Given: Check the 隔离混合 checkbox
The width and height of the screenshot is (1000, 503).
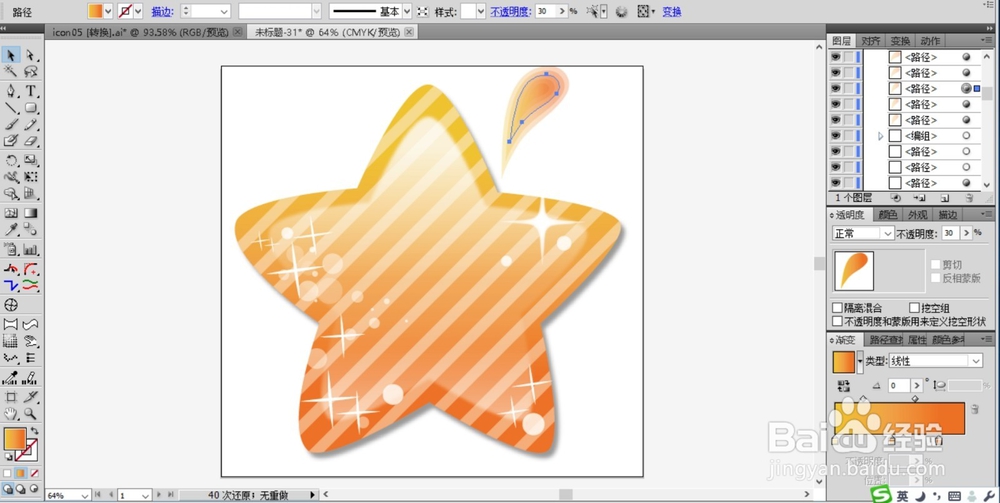Looking at the screenshot, I should (837, 309).
